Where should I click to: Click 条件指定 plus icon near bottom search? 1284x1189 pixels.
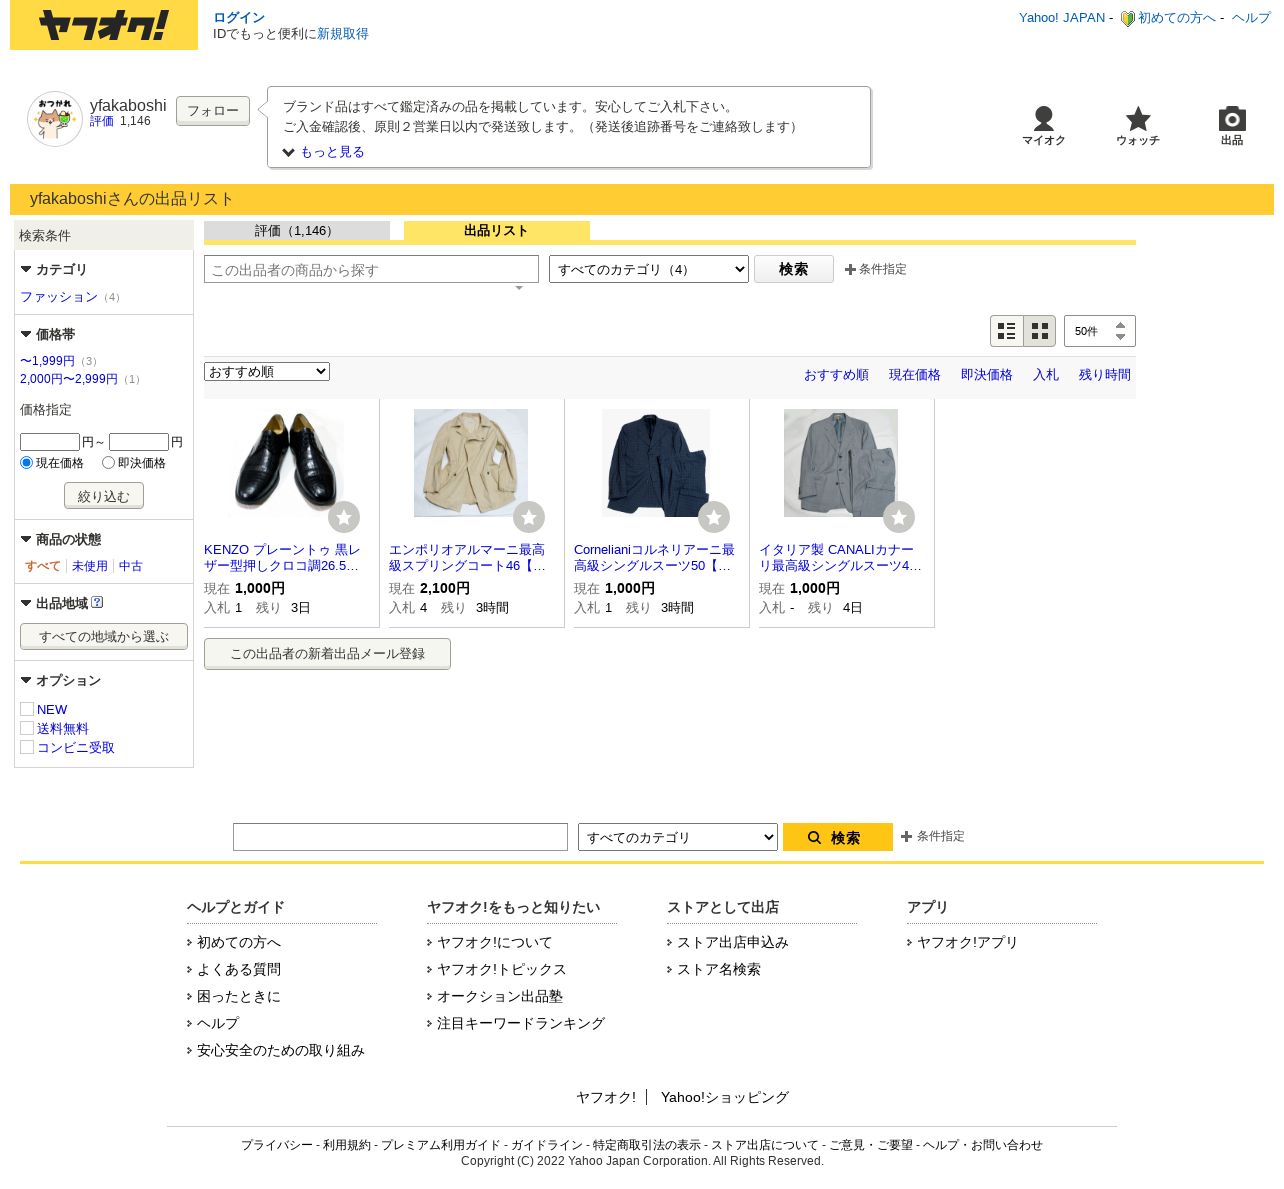[906, 837]
